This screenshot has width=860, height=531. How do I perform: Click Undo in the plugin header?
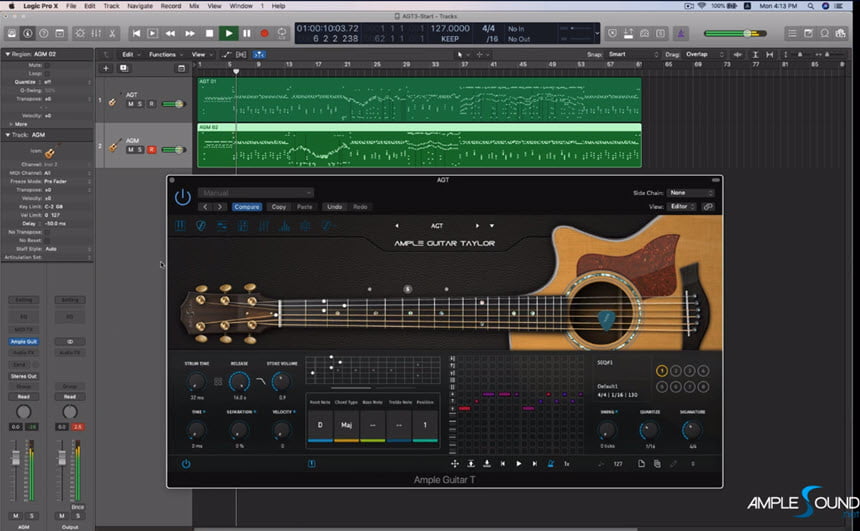[x=335, y=207]
